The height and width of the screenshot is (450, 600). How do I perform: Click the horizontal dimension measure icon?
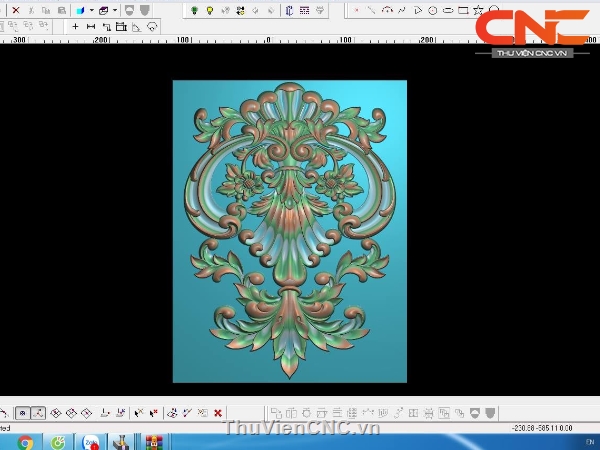point(91,26)
